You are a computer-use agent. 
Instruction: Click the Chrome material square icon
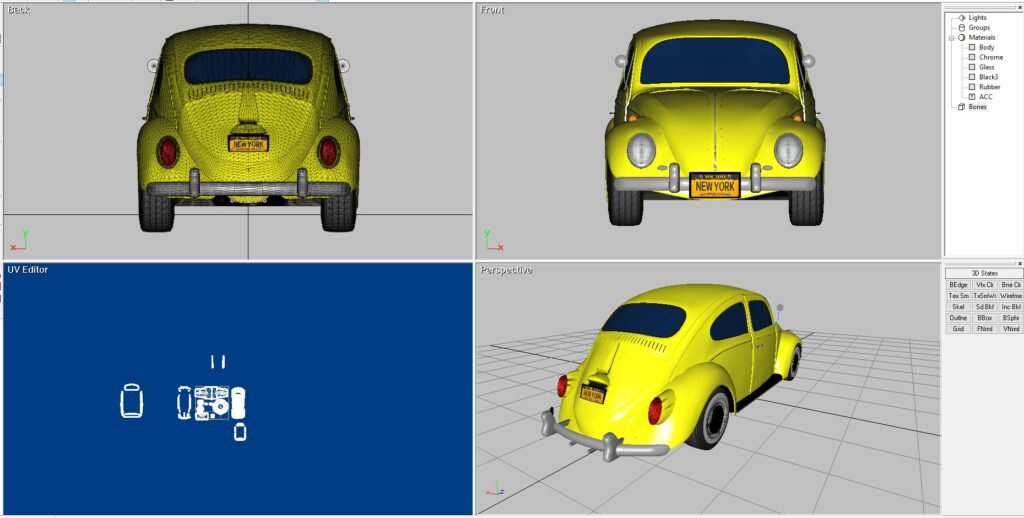971,57
